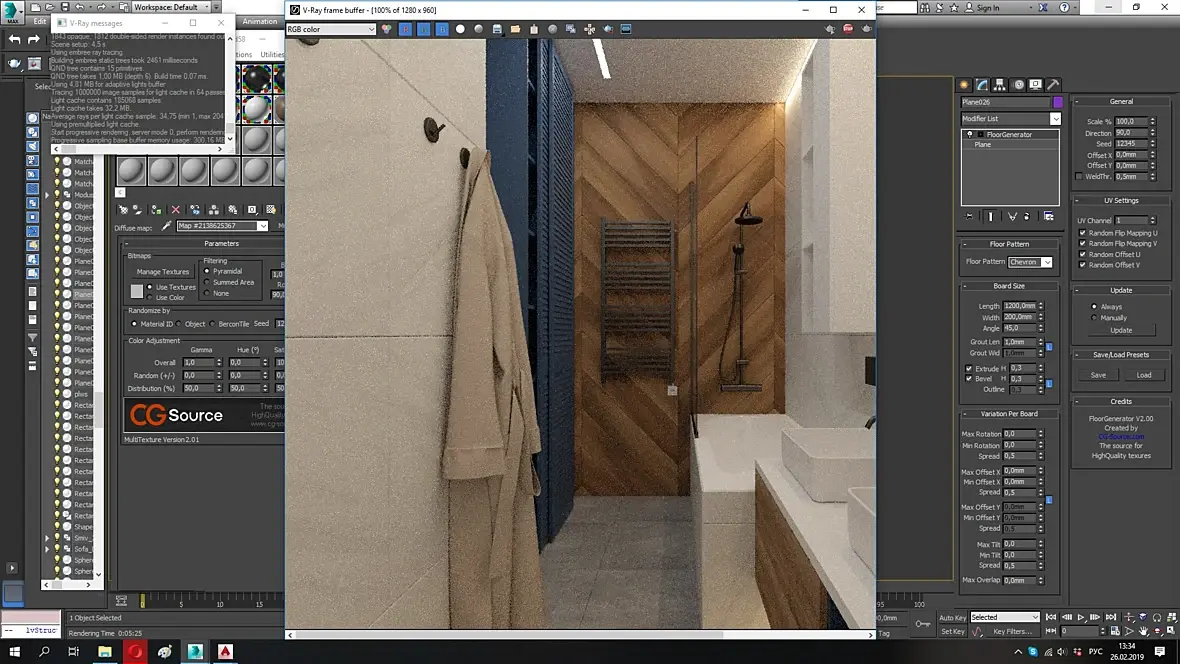Select Summed Area filtering option

click(x=207, y=282)
